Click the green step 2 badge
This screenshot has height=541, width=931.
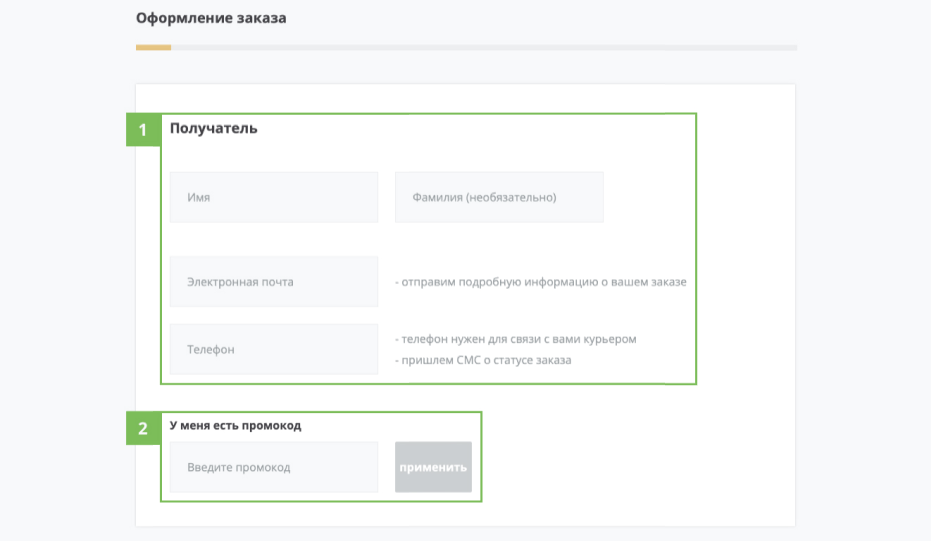click(143, 429)
